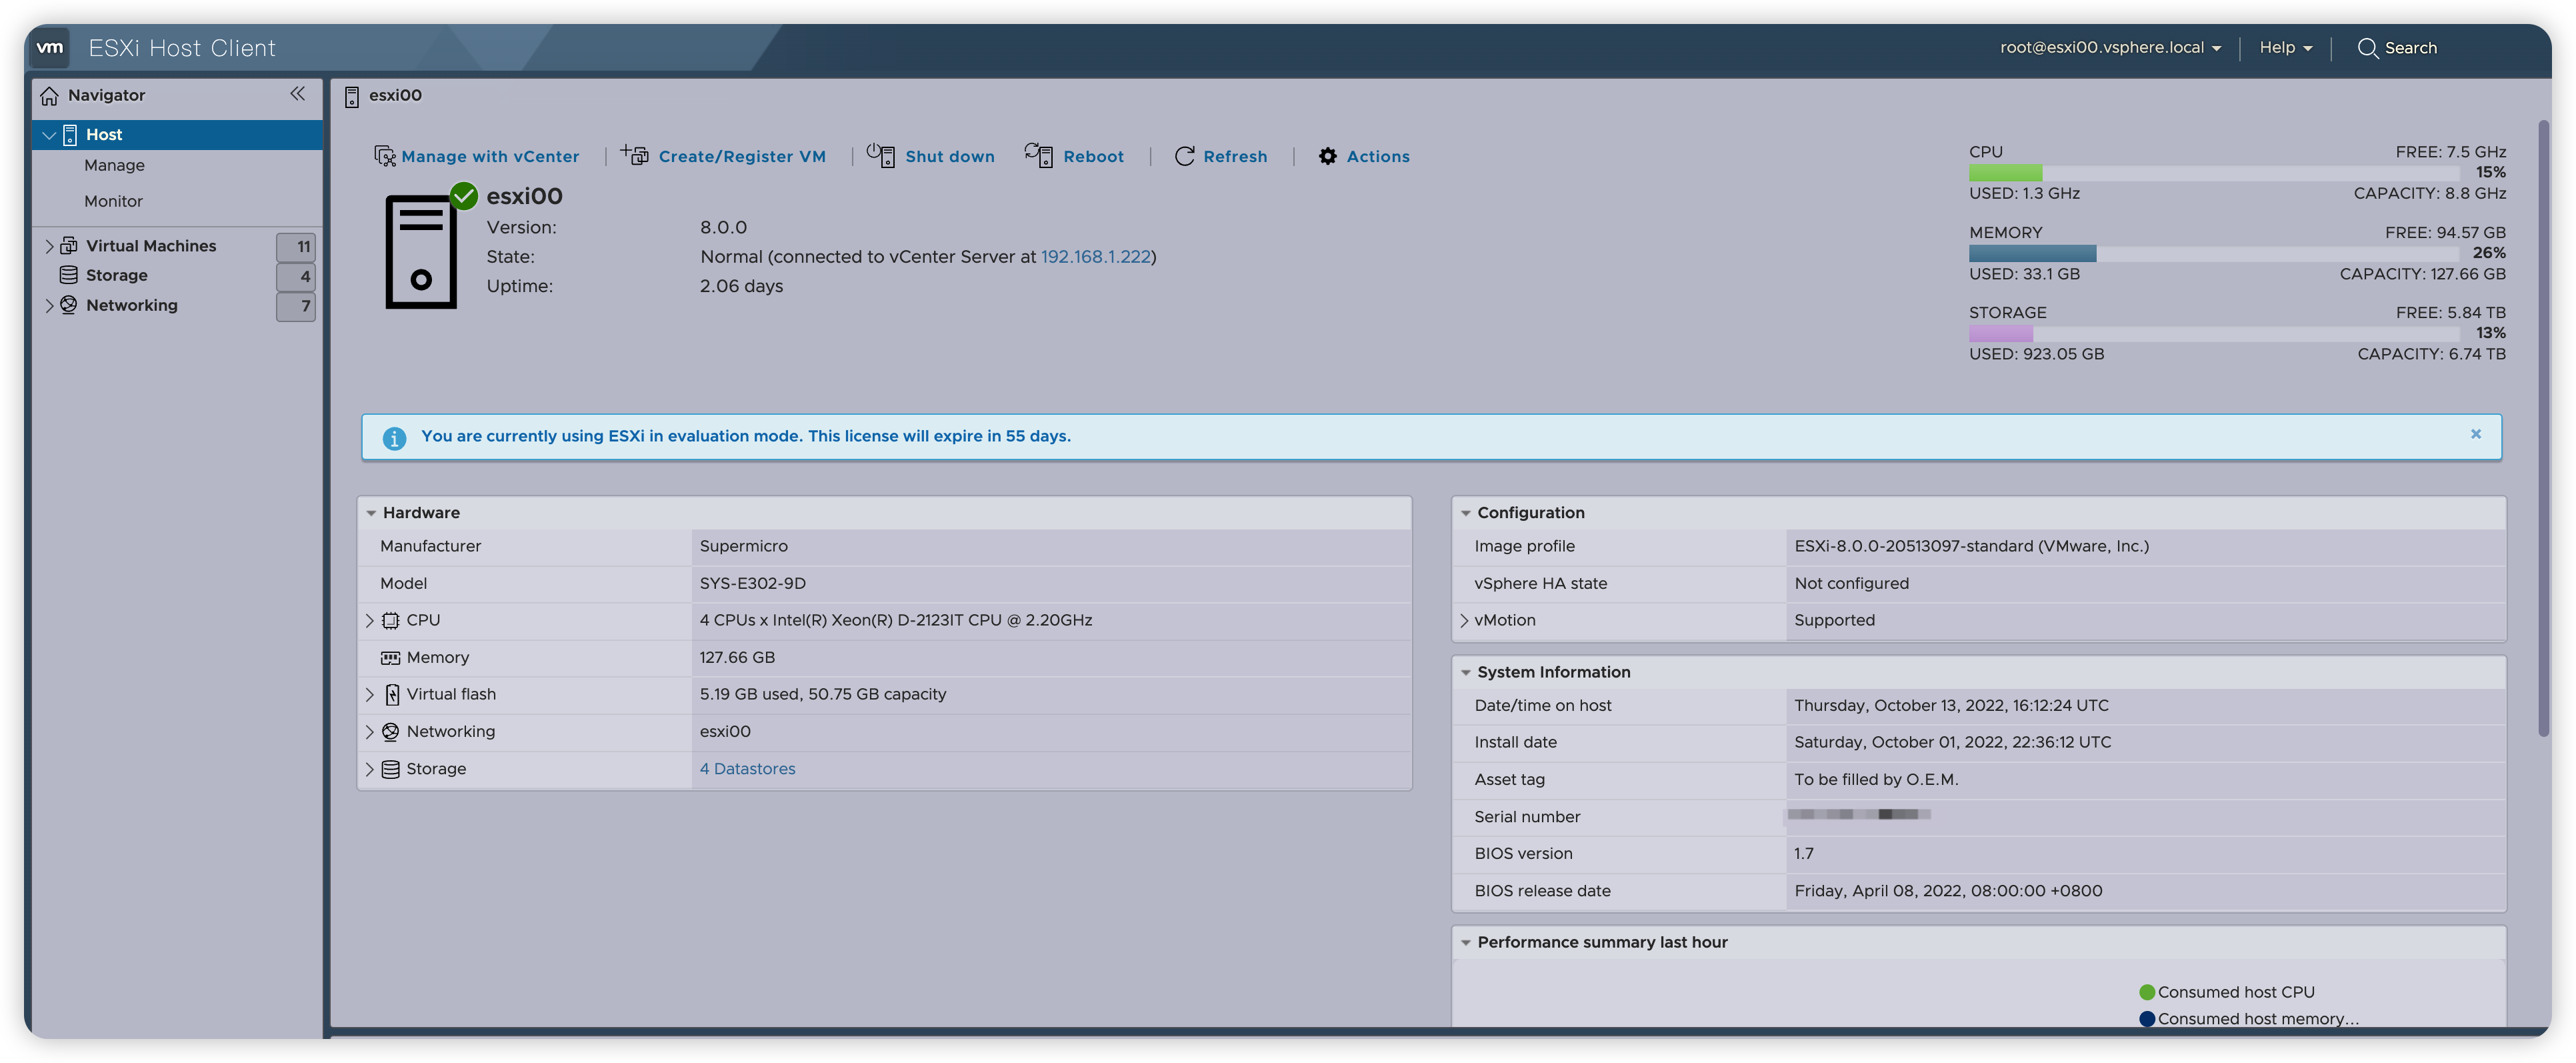
Task: Click Shut down button
Action: coord(950,156)
